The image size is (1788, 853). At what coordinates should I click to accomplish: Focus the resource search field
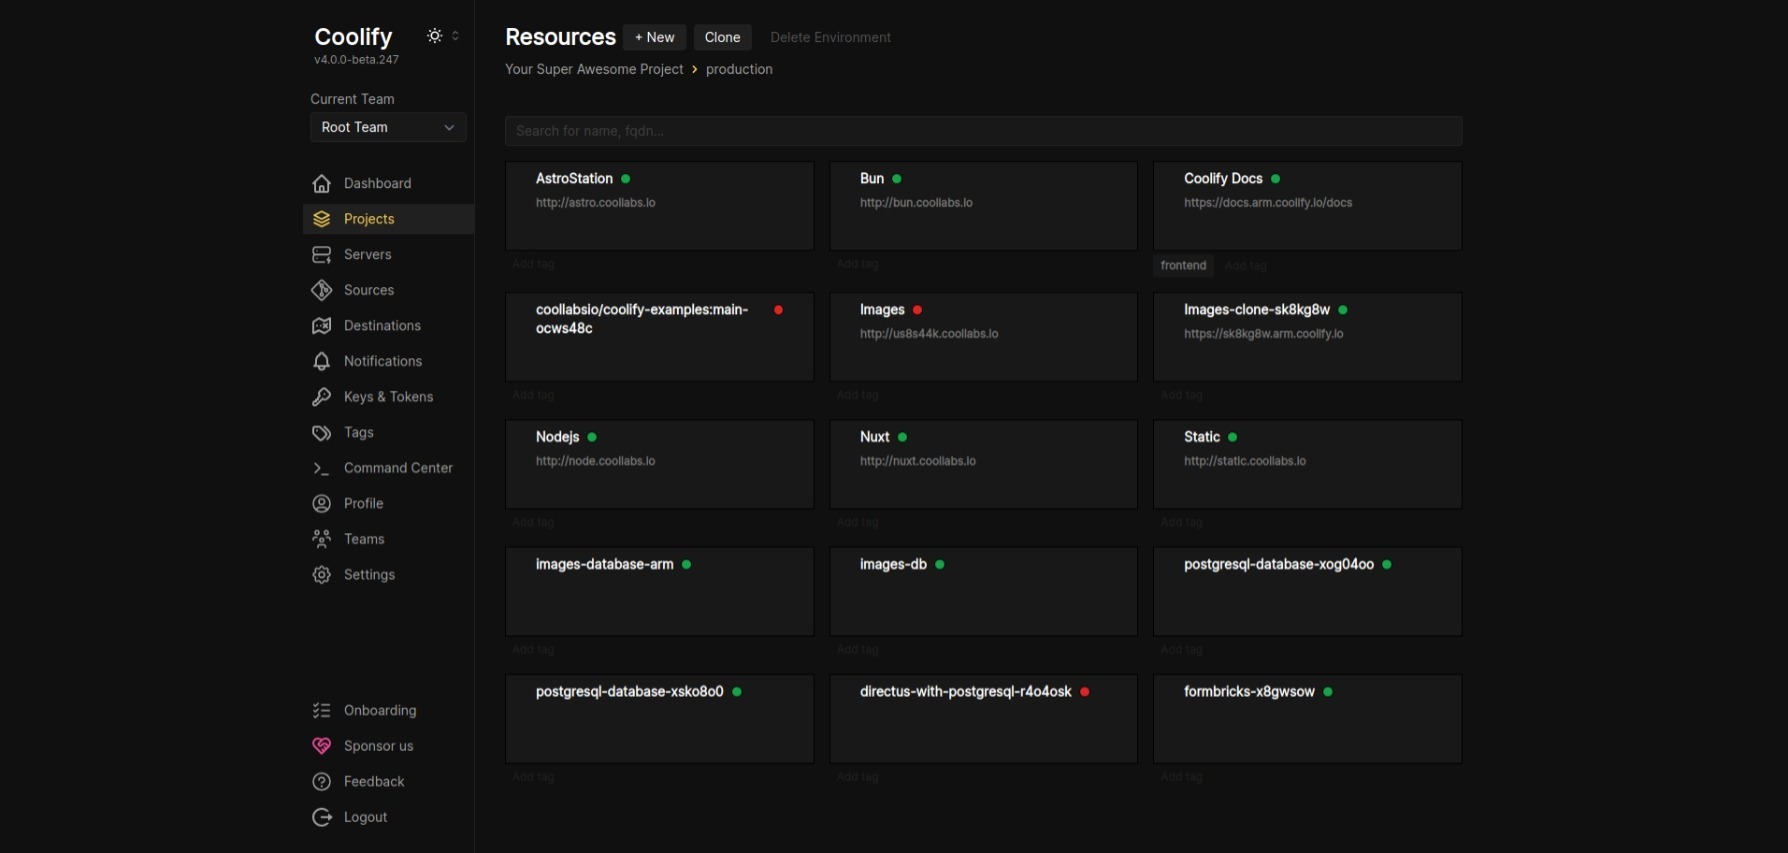click(983, 131)
